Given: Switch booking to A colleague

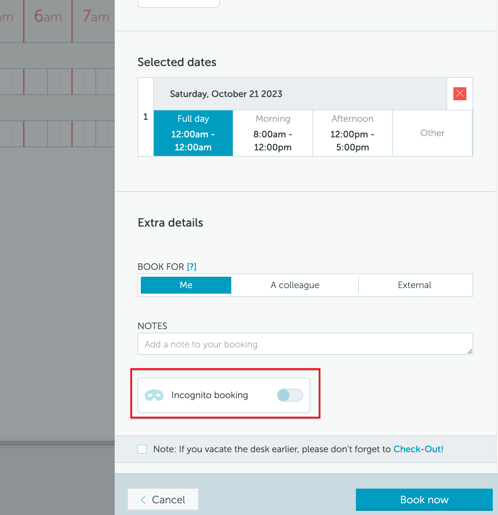Looking at the screenshot, I should click(295, 285).
